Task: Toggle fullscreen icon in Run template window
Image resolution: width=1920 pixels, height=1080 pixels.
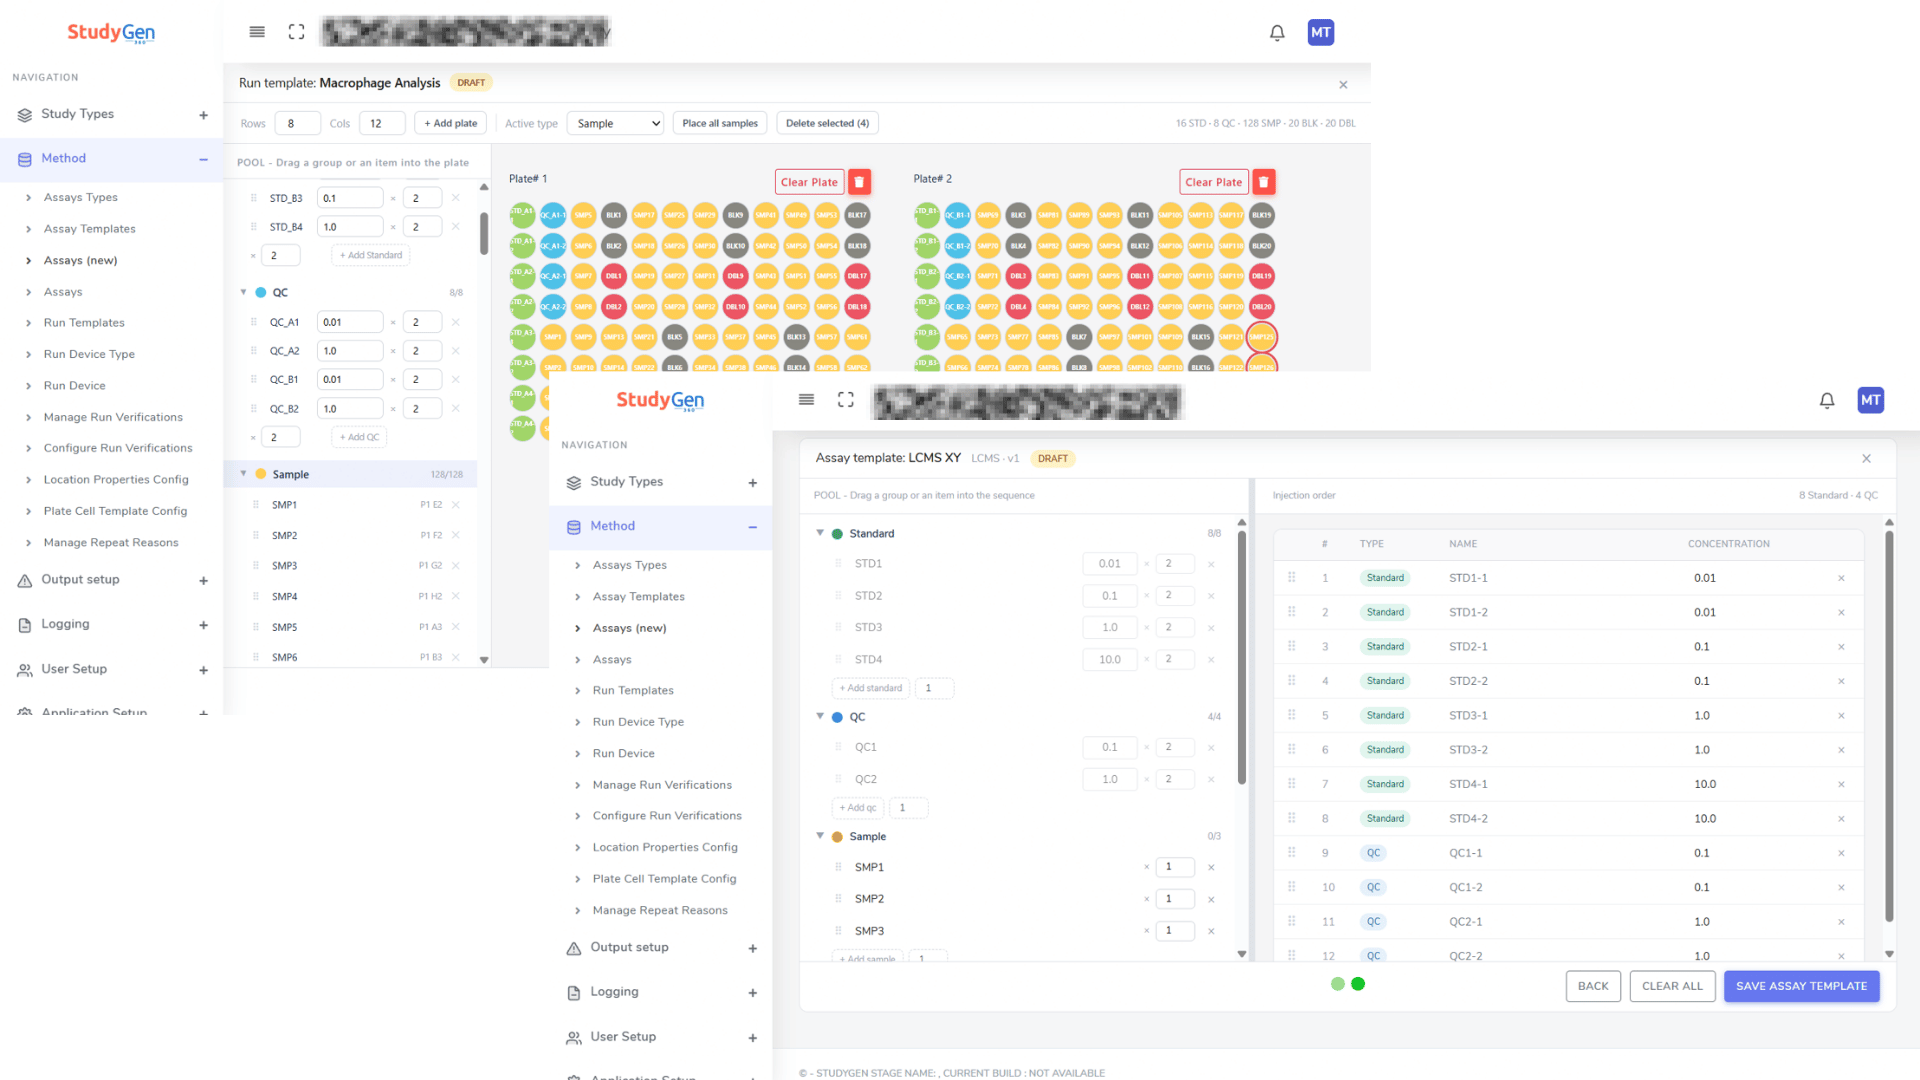Action: point(296,32)
